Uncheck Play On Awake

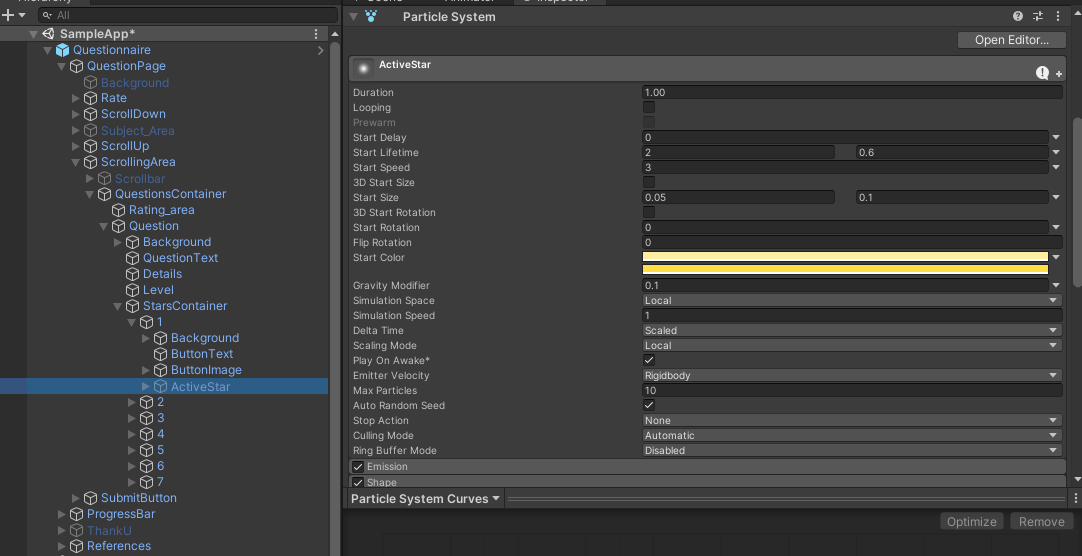649,360
